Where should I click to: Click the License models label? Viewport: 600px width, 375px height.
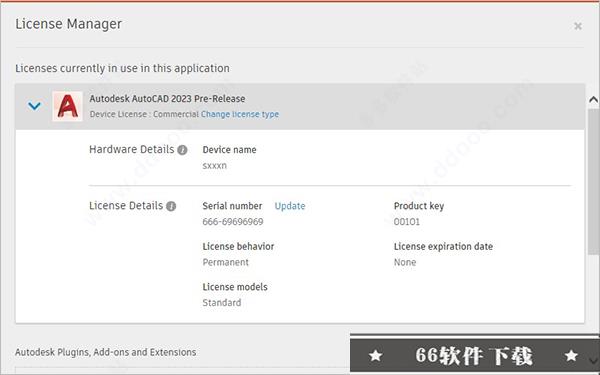(x=235, y=287)
